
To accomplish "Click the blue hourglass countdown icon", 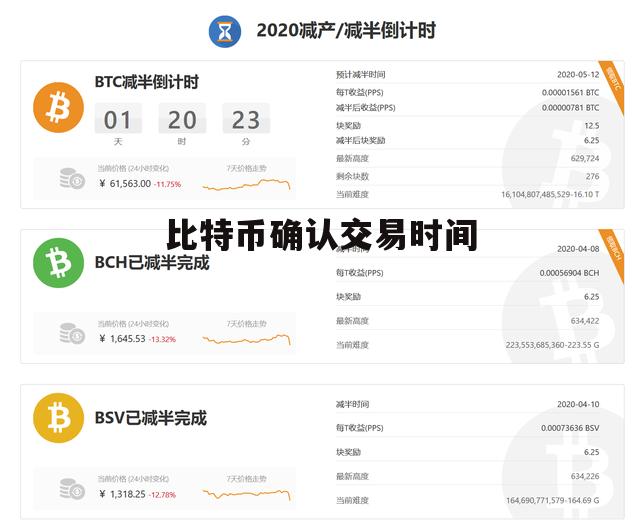I will point(224,31).
